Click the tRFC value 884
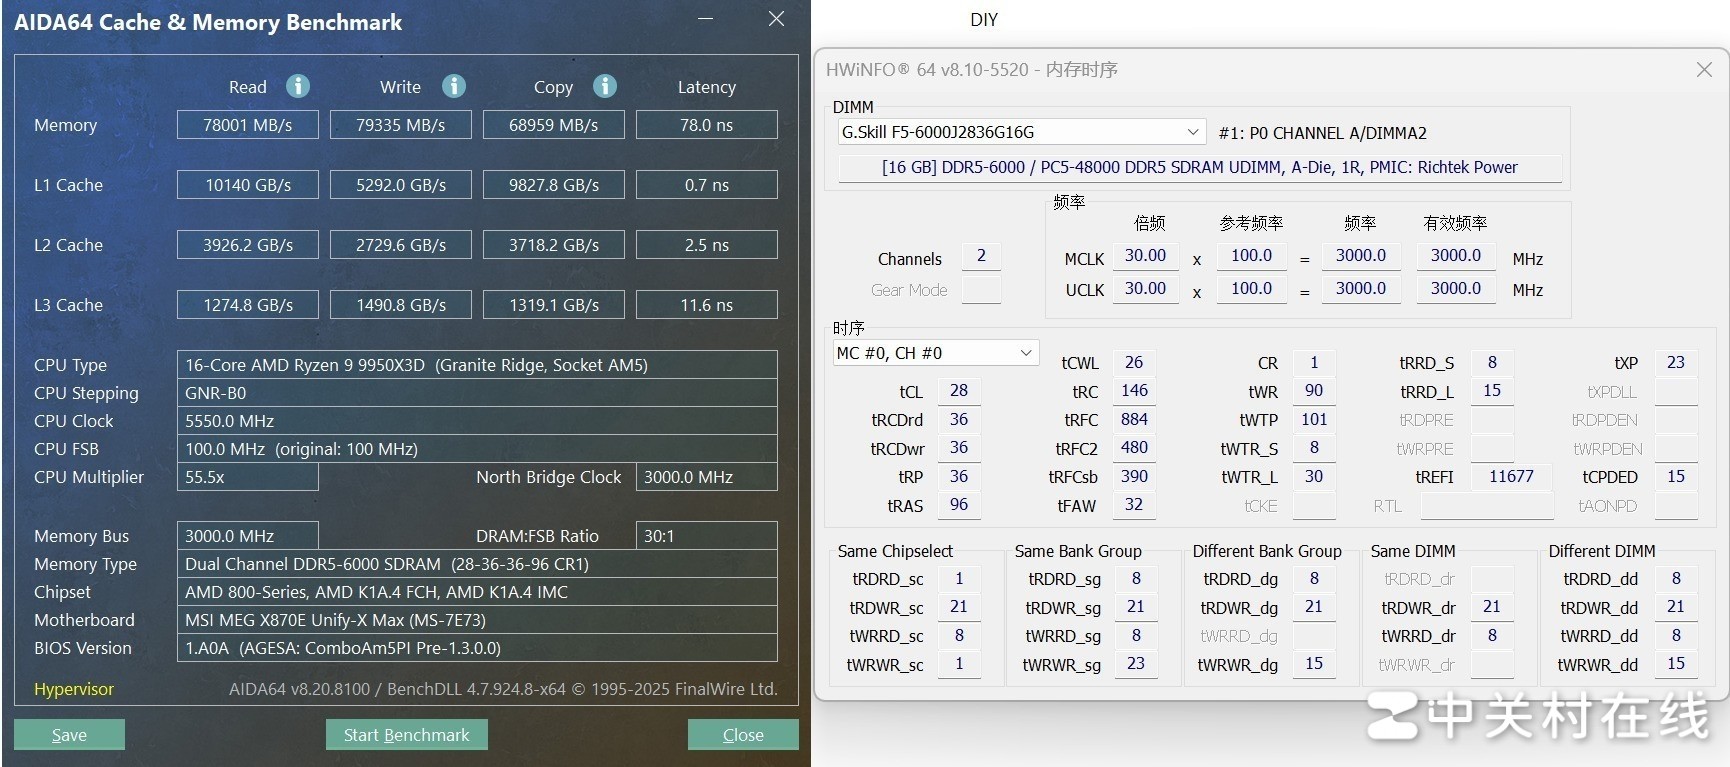 click(1134, 420)
